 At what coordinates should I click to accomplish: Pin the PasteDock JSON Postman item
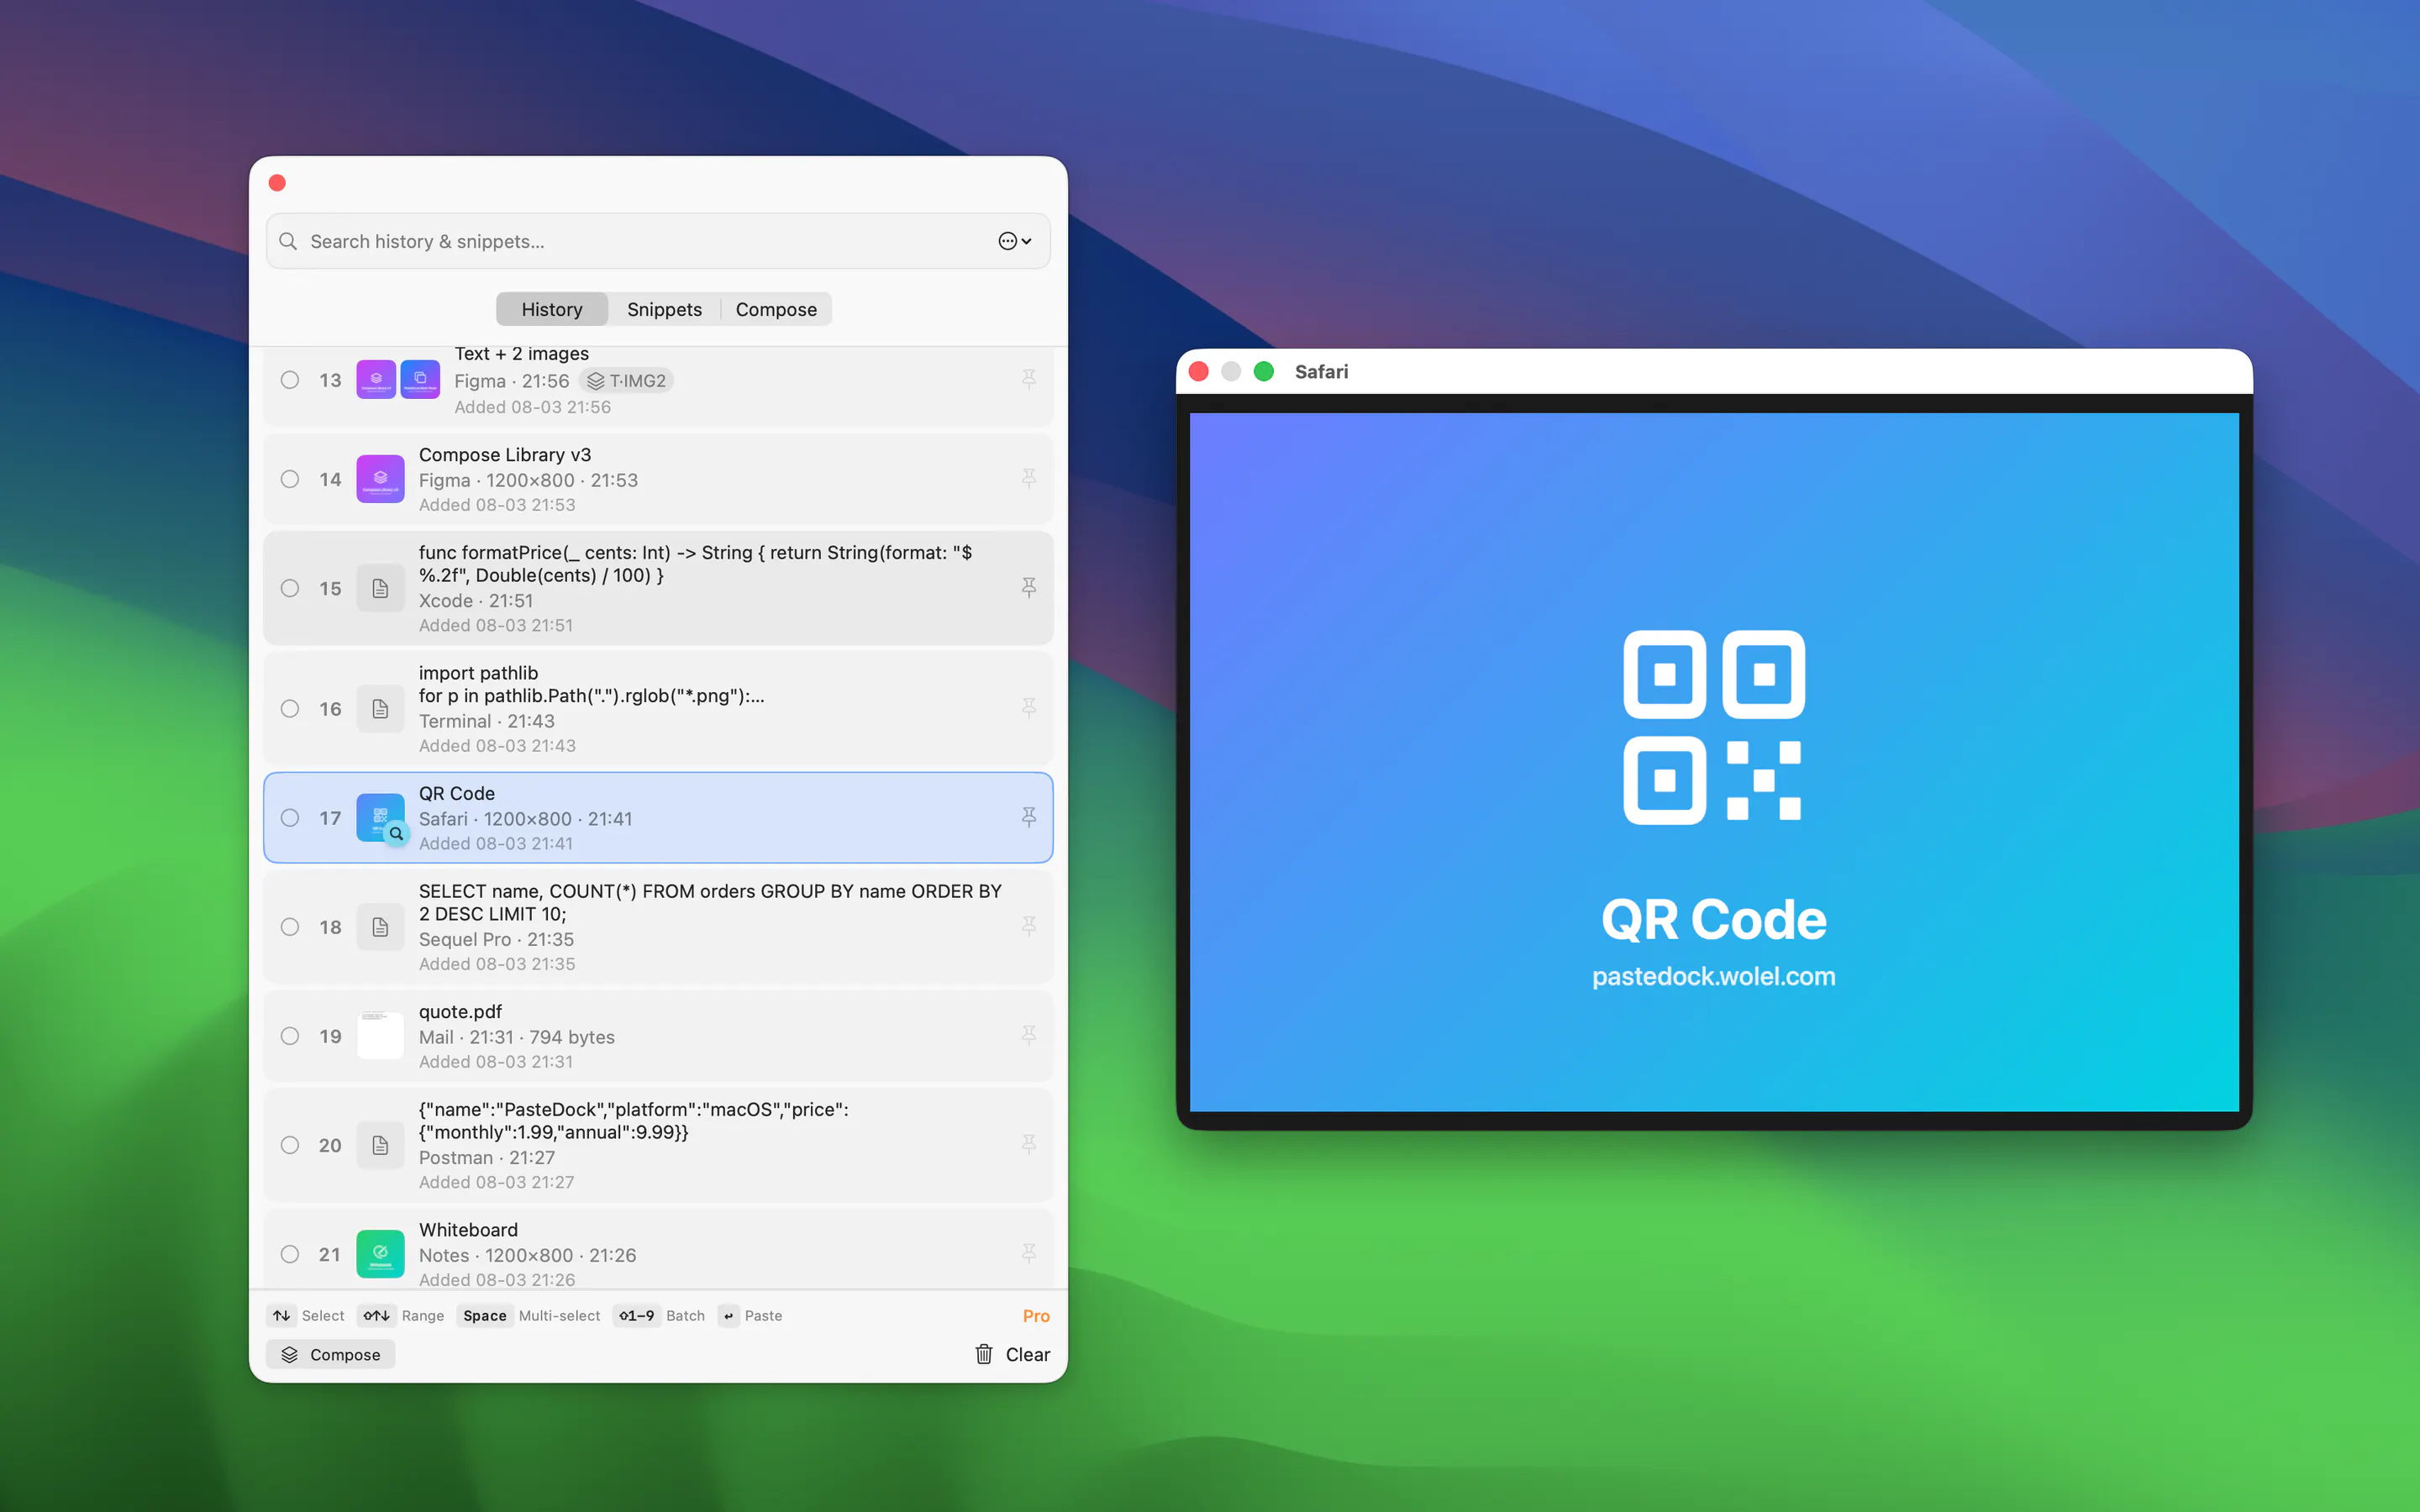(1028, 1145)
